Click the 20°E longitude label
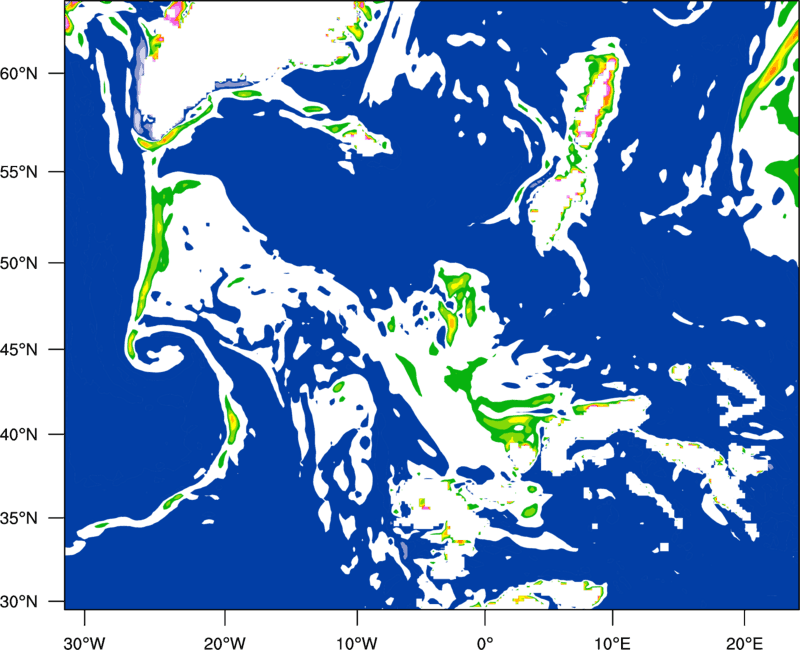Viewport: 800px width, 650px height. click(744, 643)
